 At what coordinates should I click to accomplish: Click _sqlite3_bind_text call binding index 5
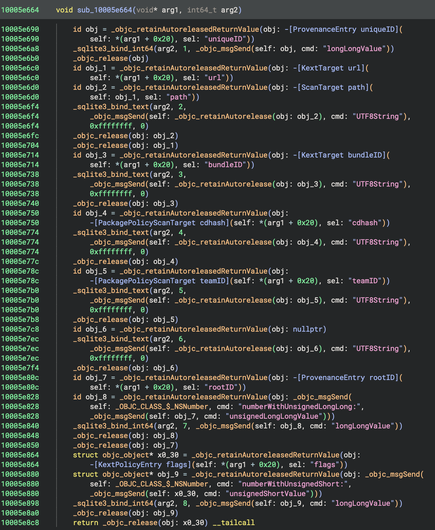111,290
